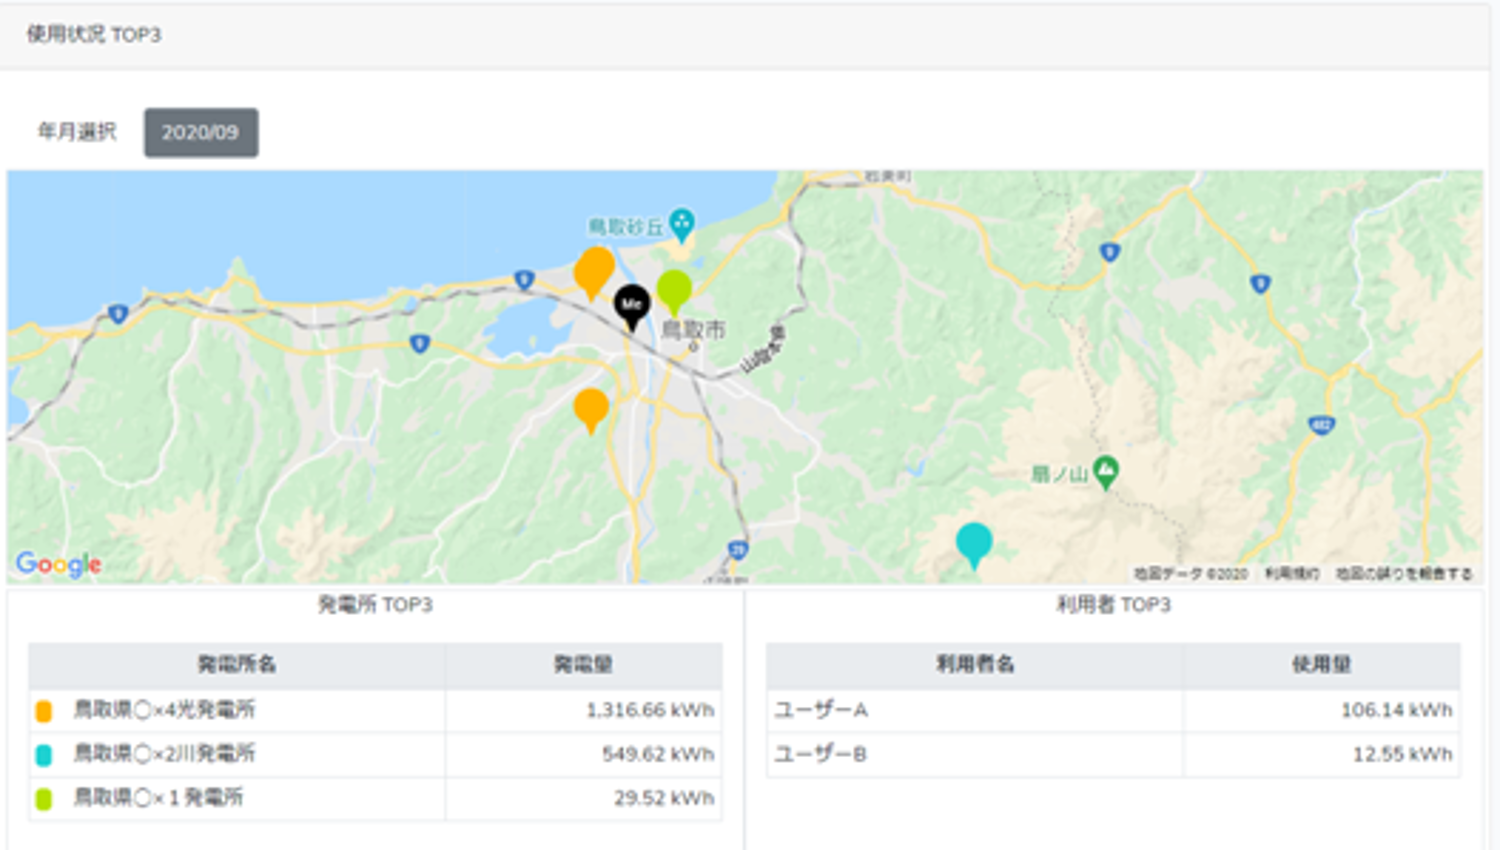Screen dimensions: 1500x850
Task: Select the black "Me" marker on the map
Action: 630,305
